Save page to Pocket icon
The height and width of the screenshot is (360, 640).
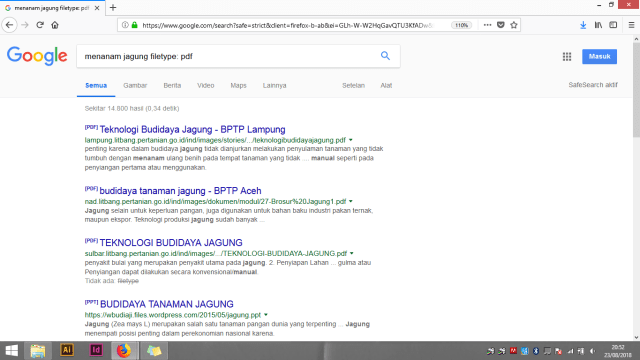coord(501,25)
